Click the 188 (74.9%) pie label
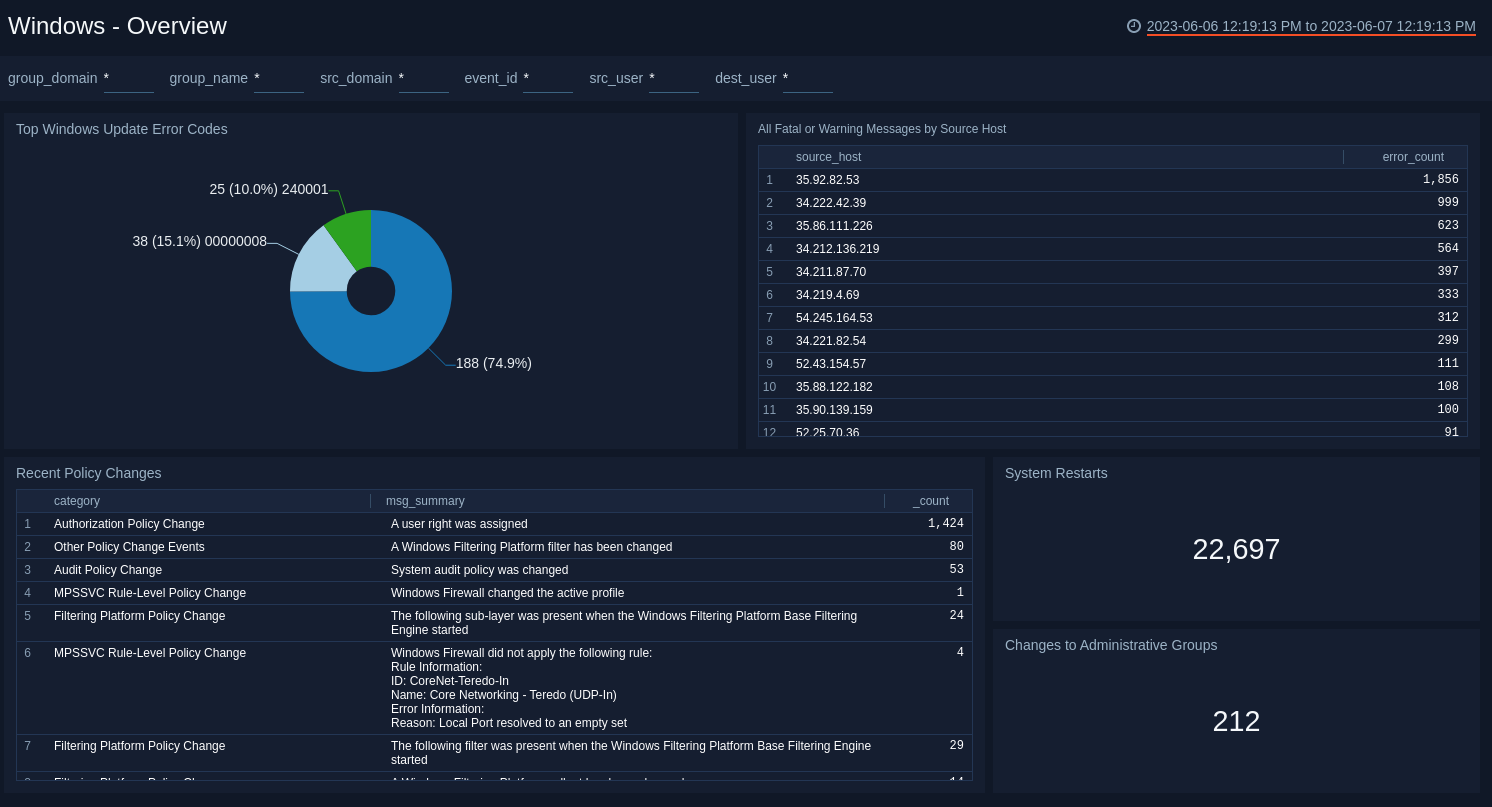Image resolution: width=1492 pixels, height=807 pixels. point(494,363)
